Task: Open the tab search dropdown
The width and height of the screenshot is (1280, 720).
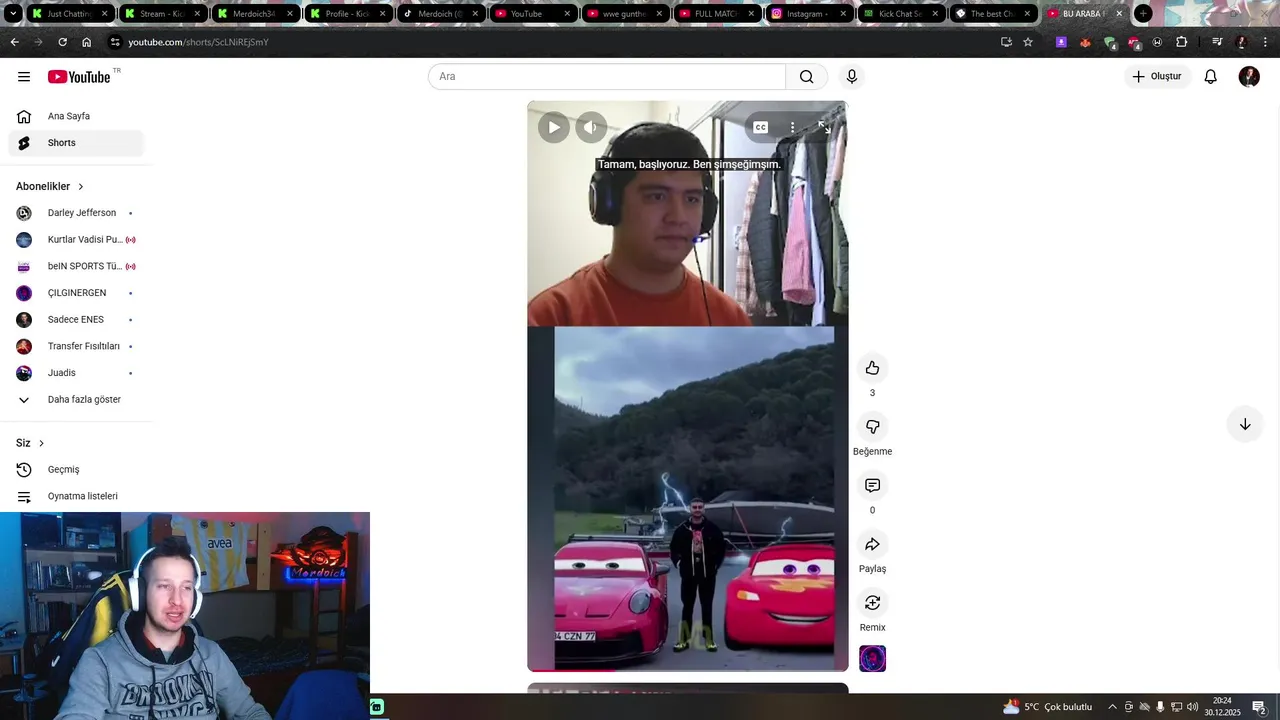Action: [13, 14]
